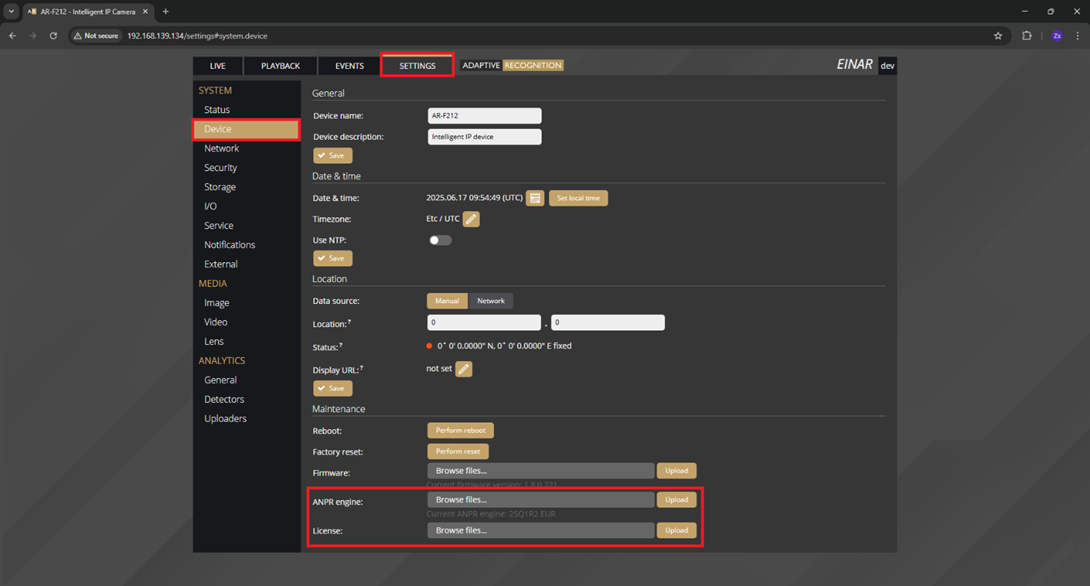1090x586 pixels.
Task: Save the Date & time settings
Action: (332, 259)
